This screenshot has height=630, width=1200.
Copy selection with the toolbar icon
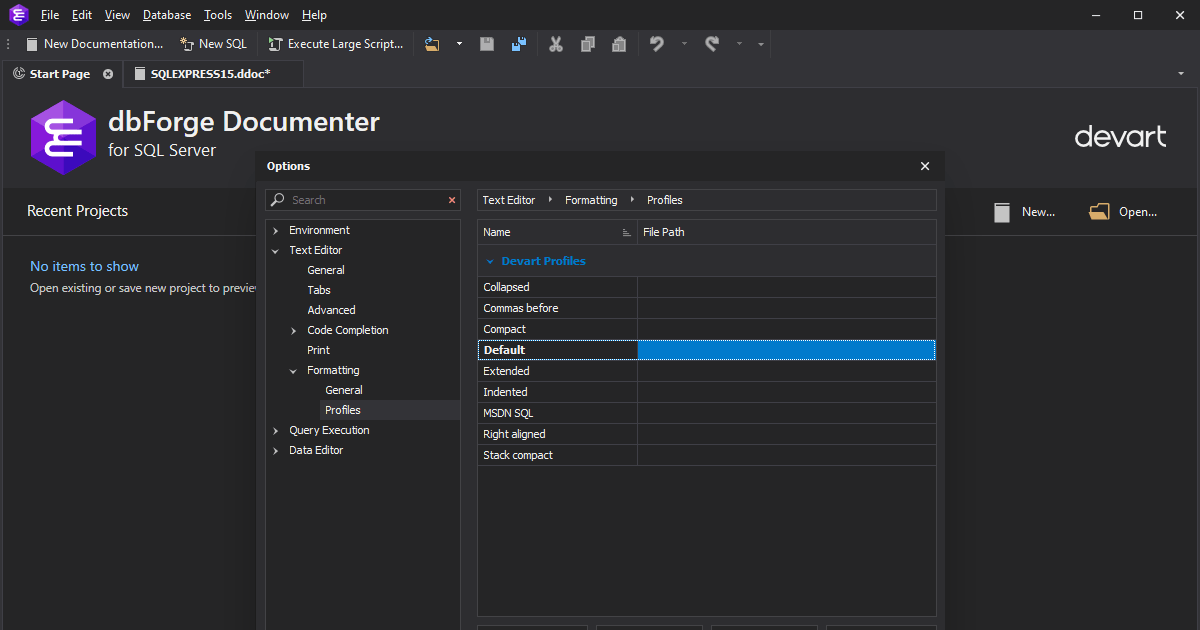[588, 44]
